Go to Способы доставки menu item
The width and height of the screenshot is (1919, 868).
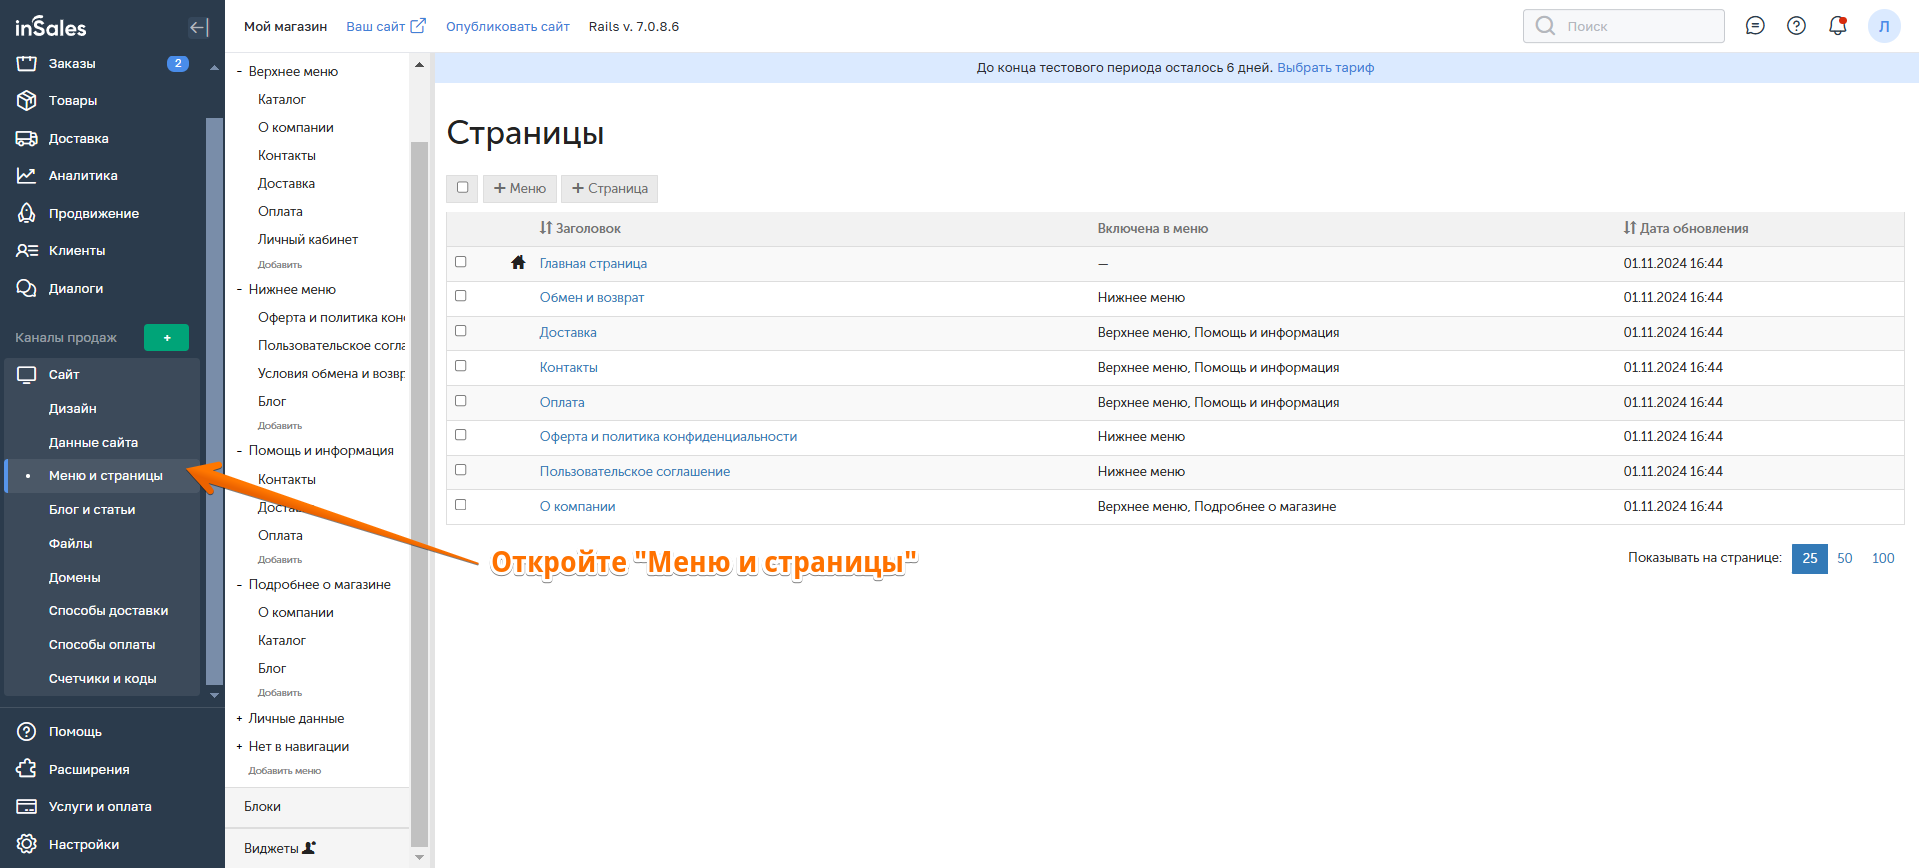pos(108,611)
